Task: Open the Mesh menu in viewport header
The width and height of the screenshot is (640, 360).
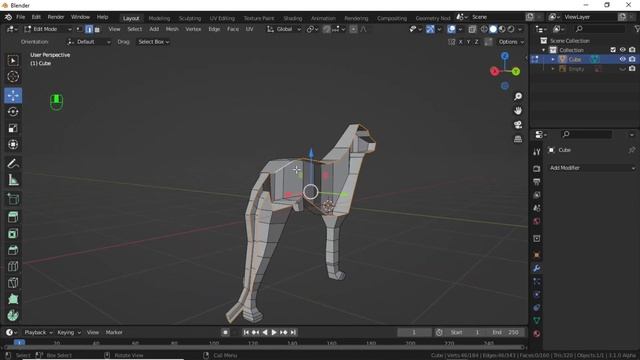Action: [x=172, y=29]
